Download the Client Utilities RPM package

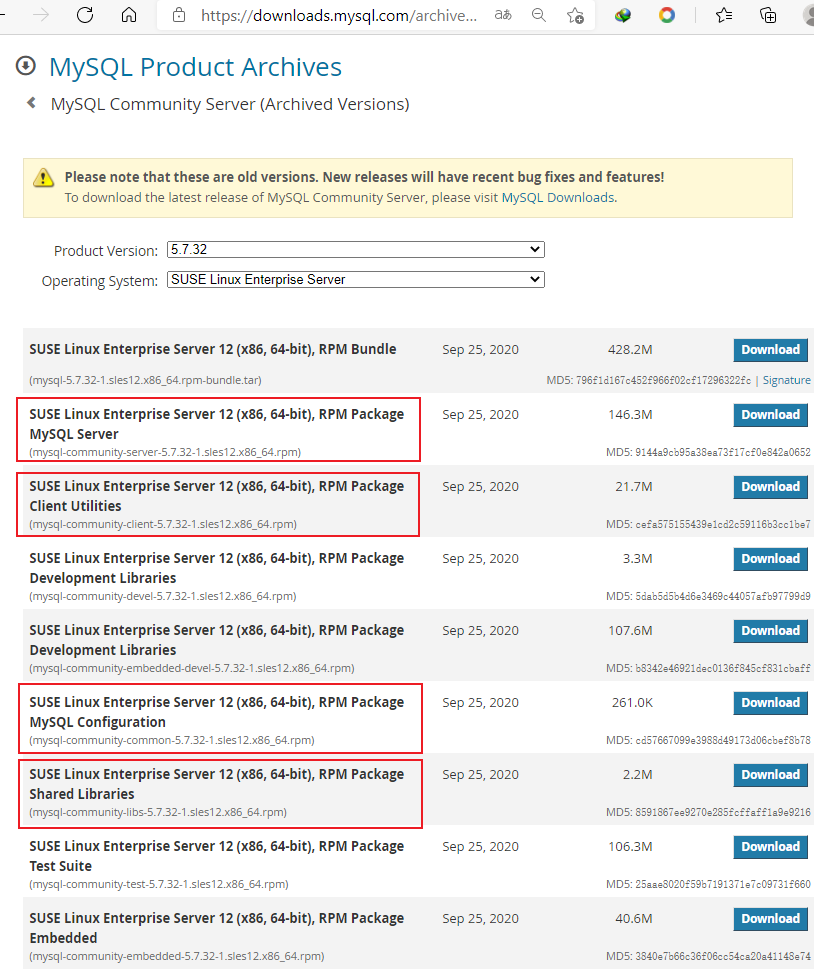tap(770, 487)
